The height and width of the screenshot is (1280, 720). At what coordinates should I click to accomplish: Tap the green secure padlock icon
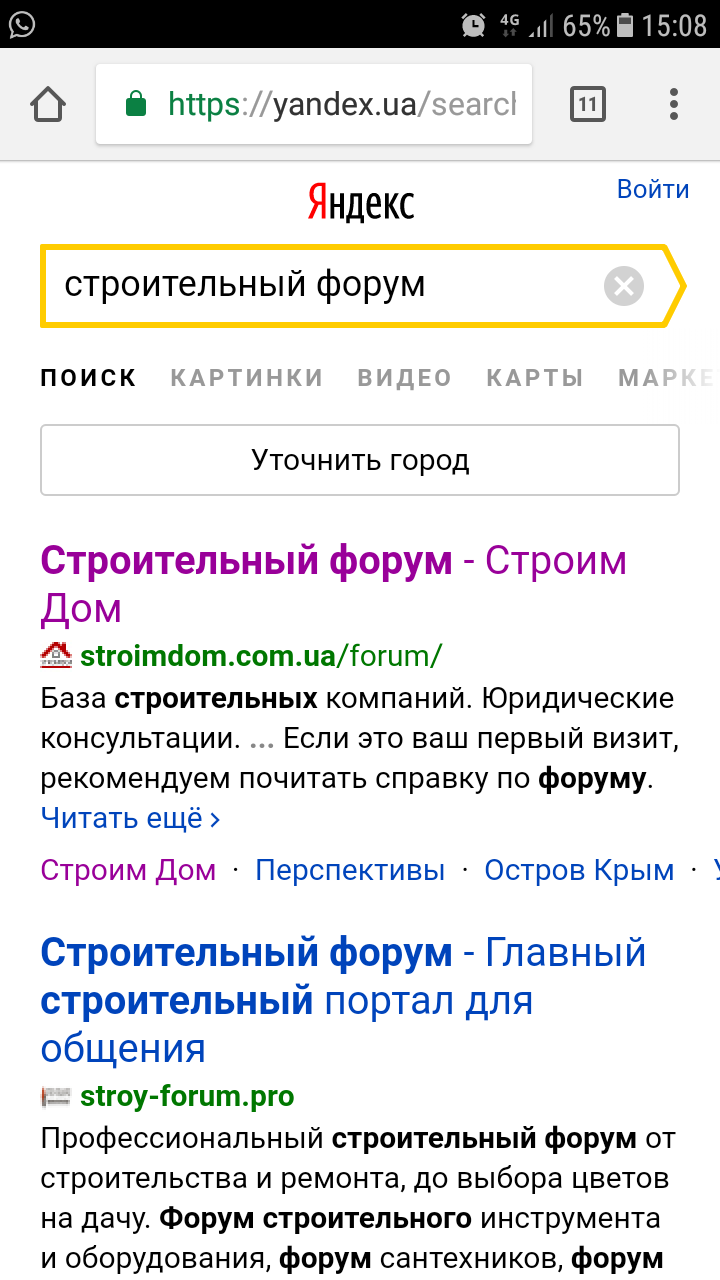point(136,104)
